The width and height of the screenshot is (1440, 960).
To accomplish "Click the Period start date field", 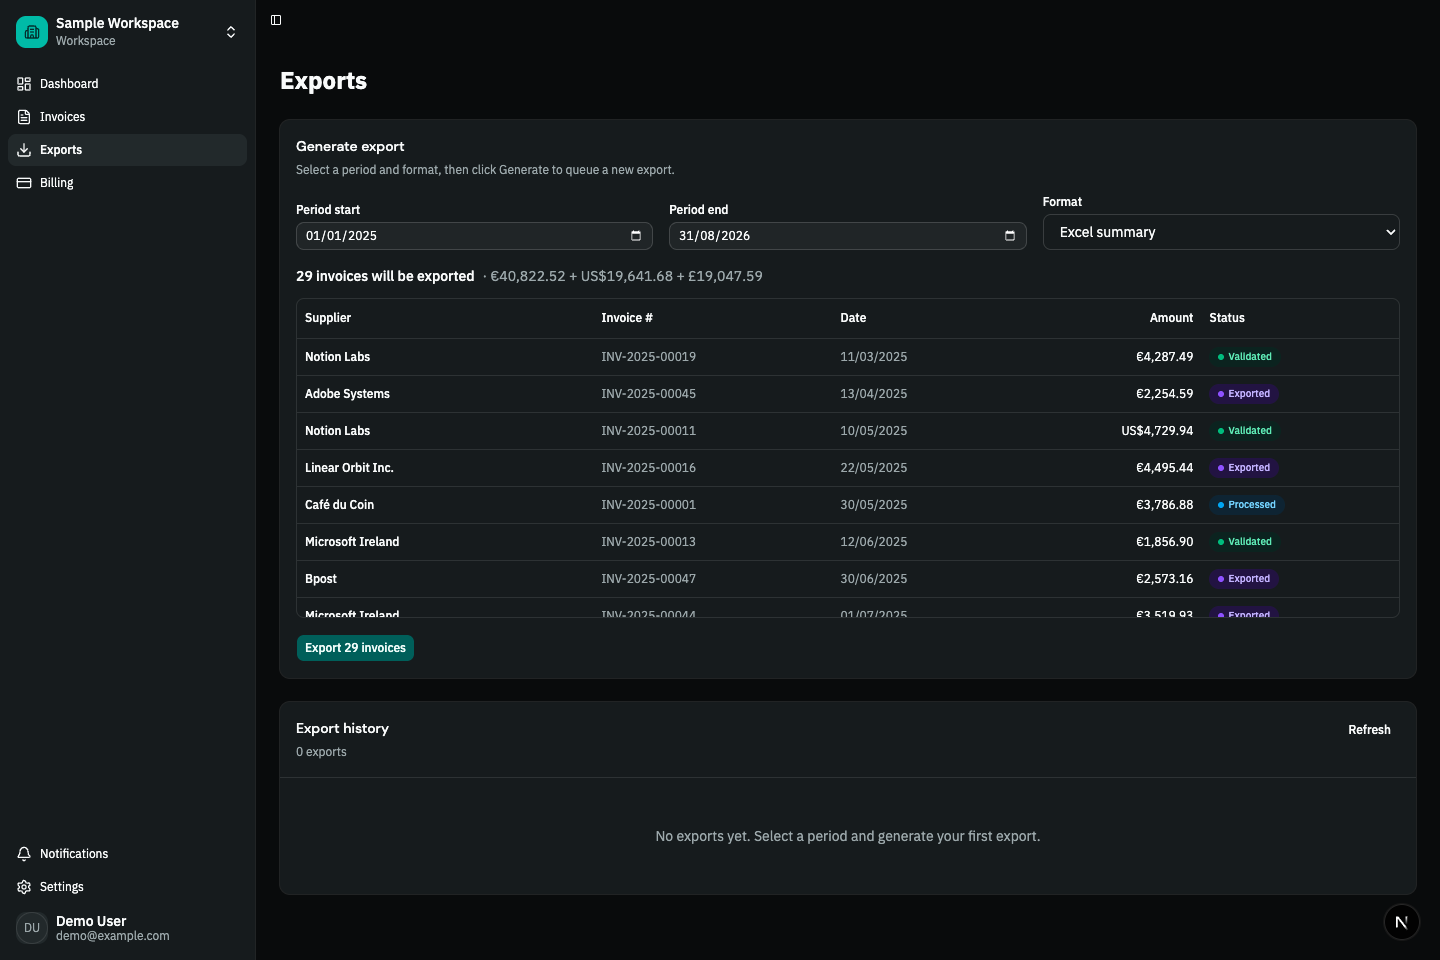I will point(474,236).
